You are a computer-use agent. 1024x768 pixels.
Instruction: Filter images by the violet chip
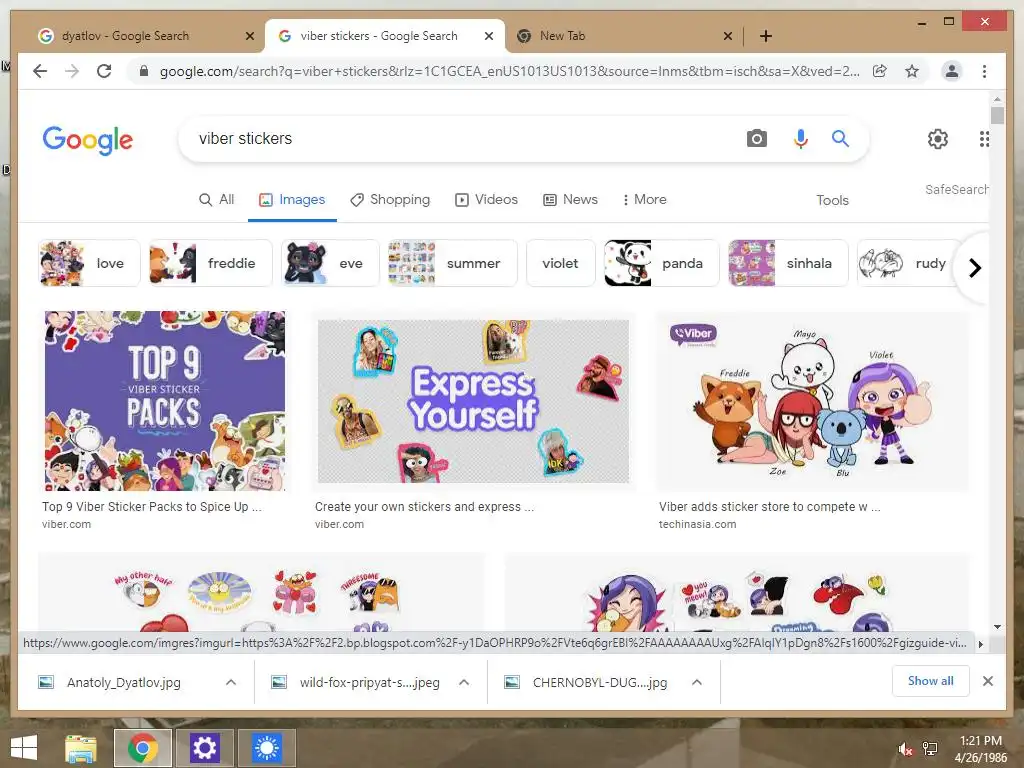(x=560, y=263)
